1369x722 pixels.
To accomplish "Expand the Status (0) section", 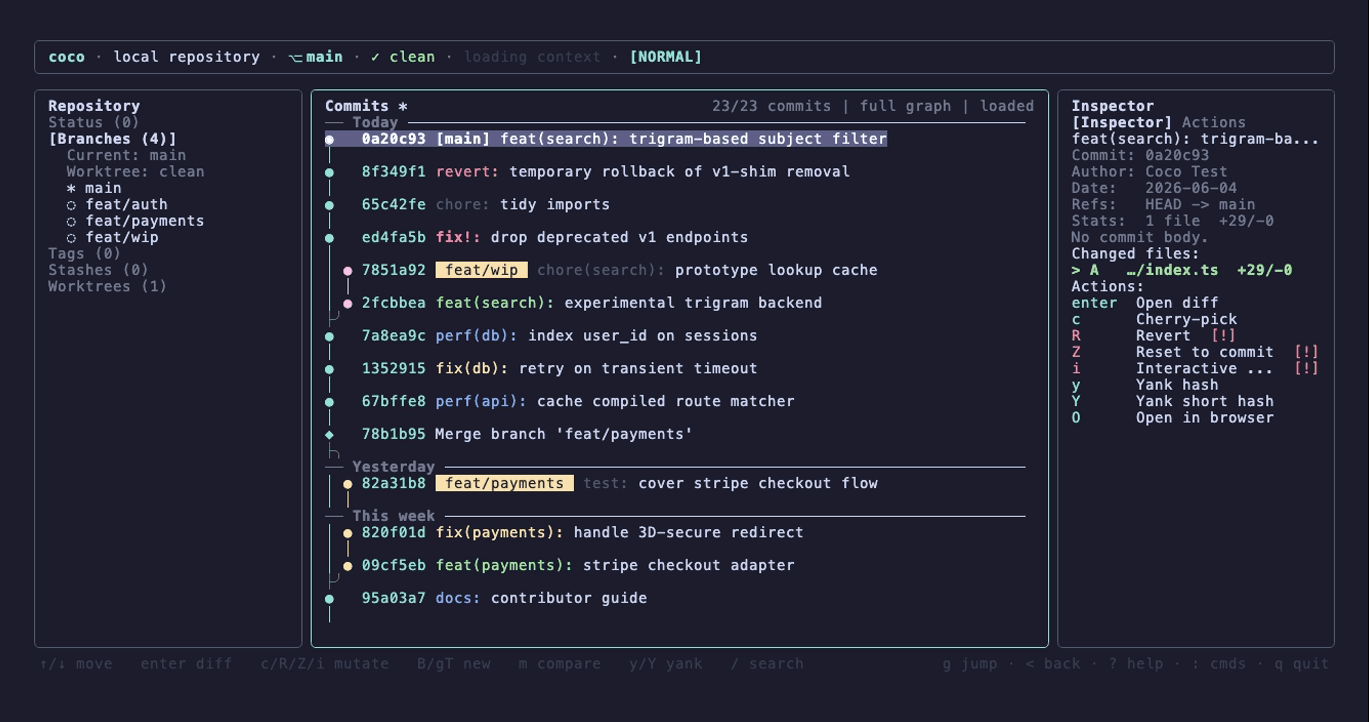I will pos(94,123).
